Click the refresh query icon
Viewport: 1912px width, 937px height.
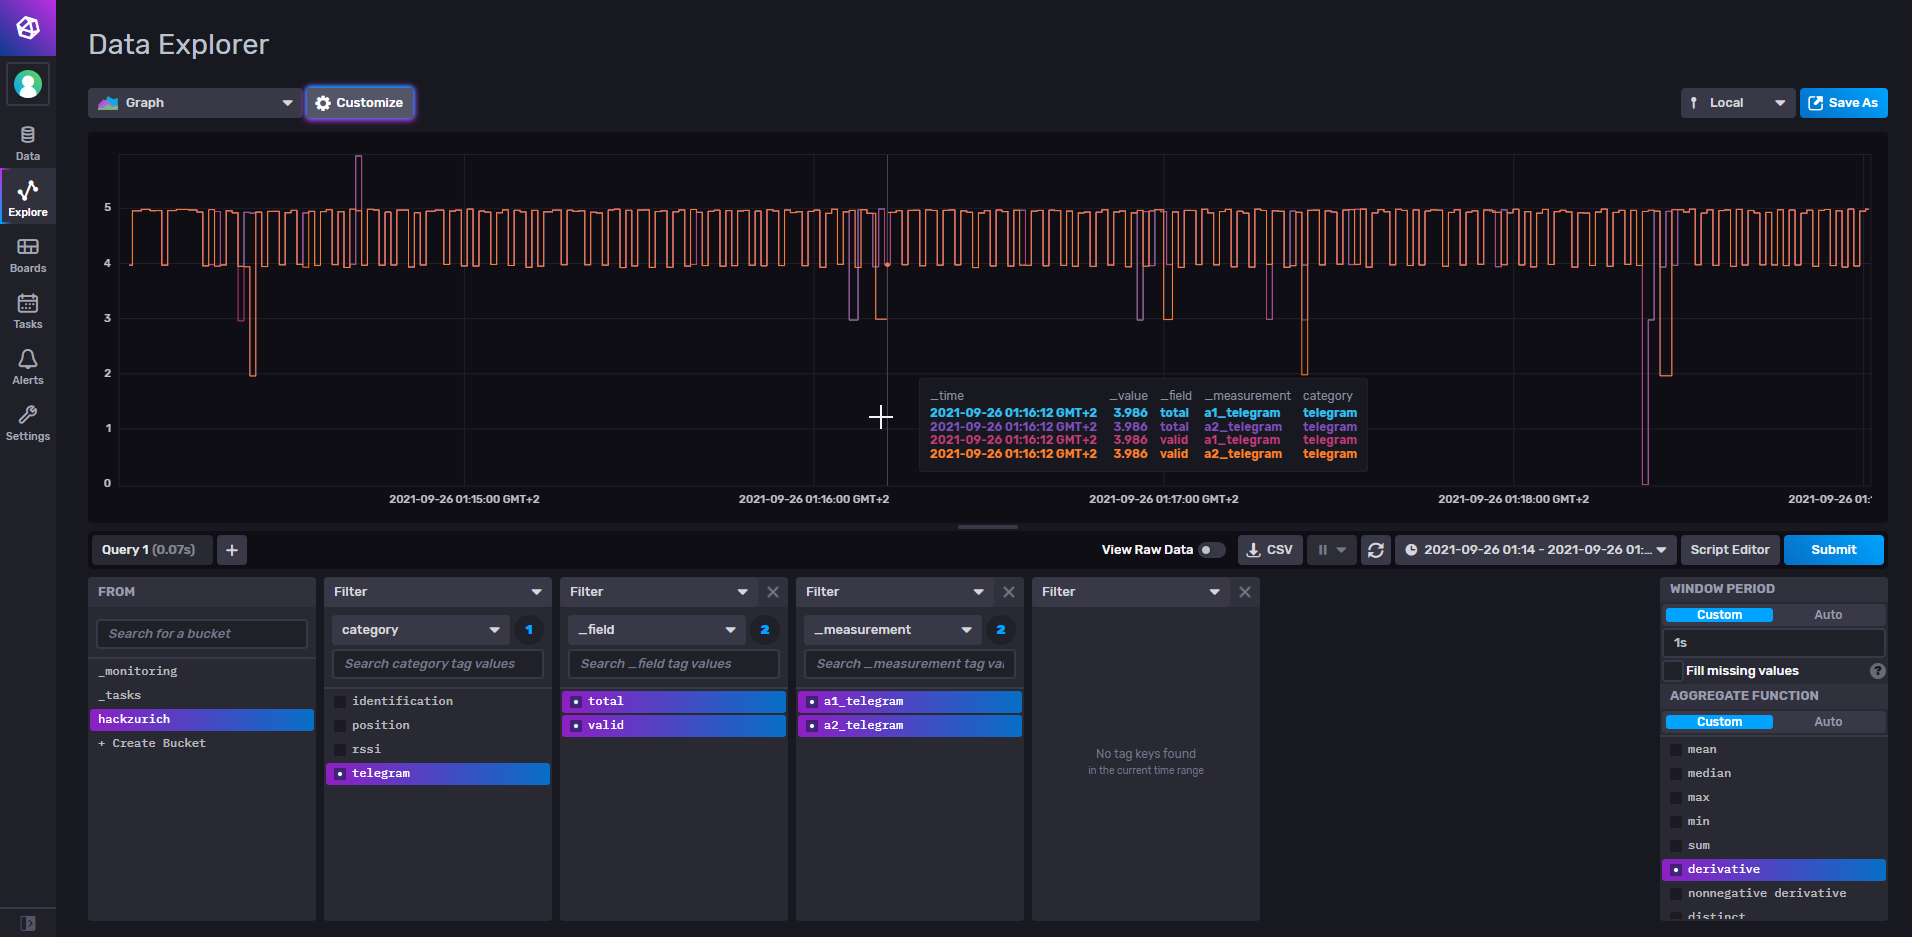click(x=1376, y=550)
